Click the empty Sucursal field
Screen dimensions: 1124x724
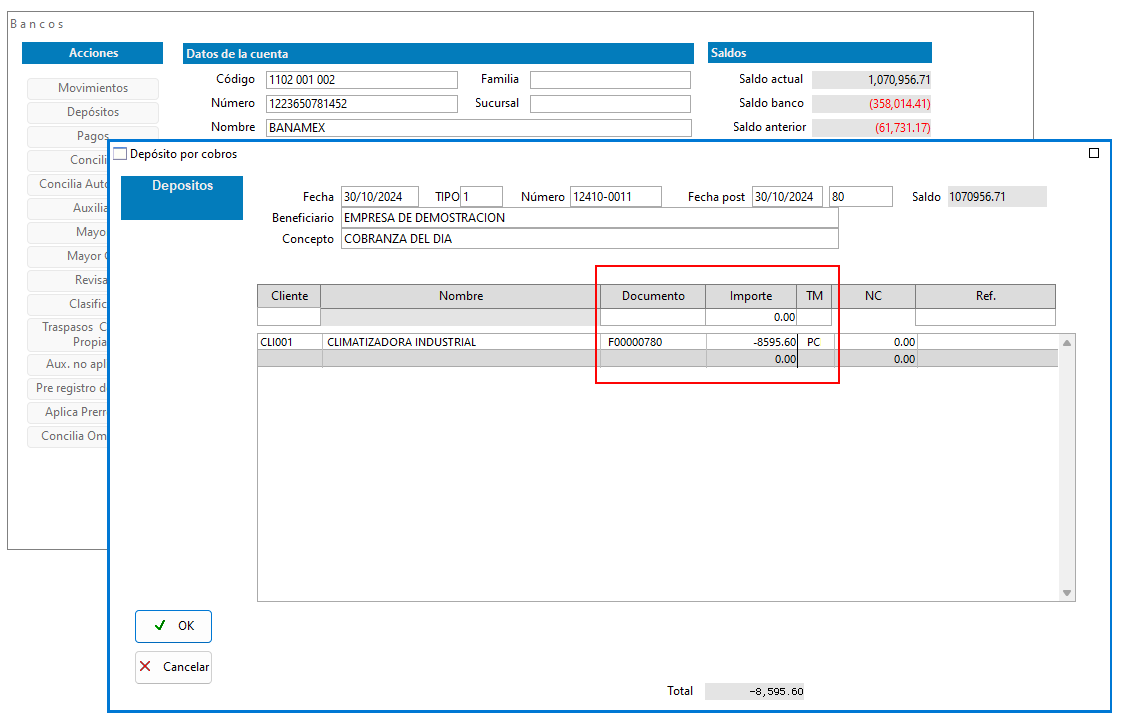point(610,104)
